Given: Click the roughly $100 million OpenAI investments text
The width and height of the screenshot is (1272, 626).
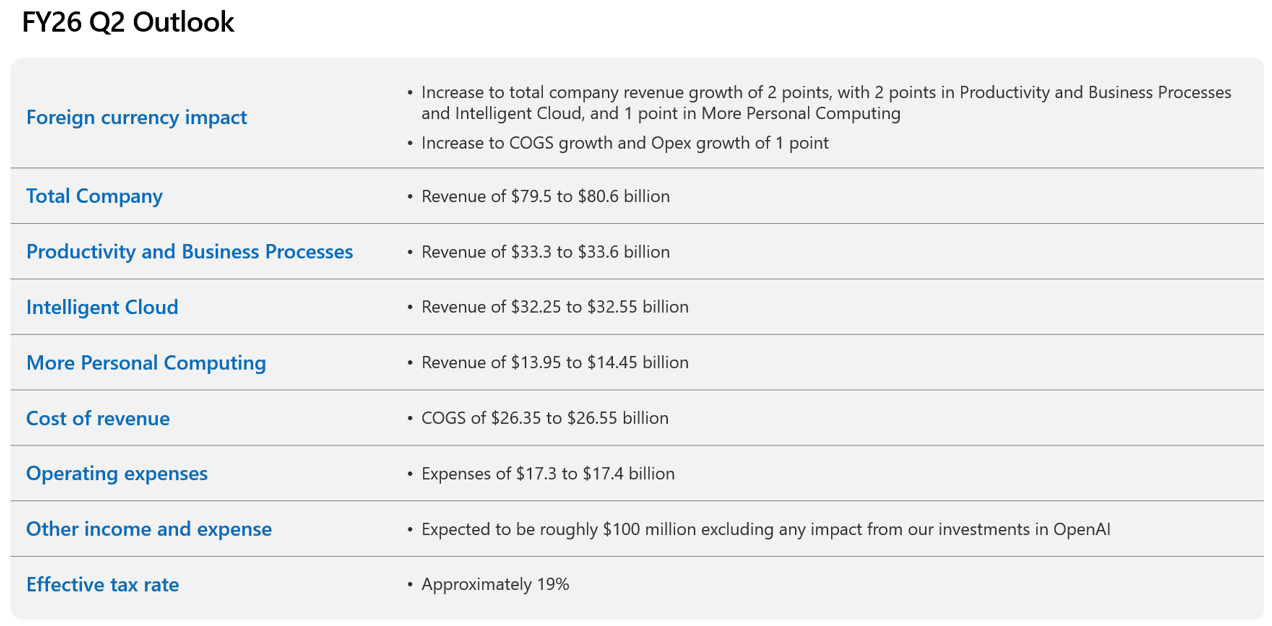Looking at the screenshot, I should coord(765,529).
